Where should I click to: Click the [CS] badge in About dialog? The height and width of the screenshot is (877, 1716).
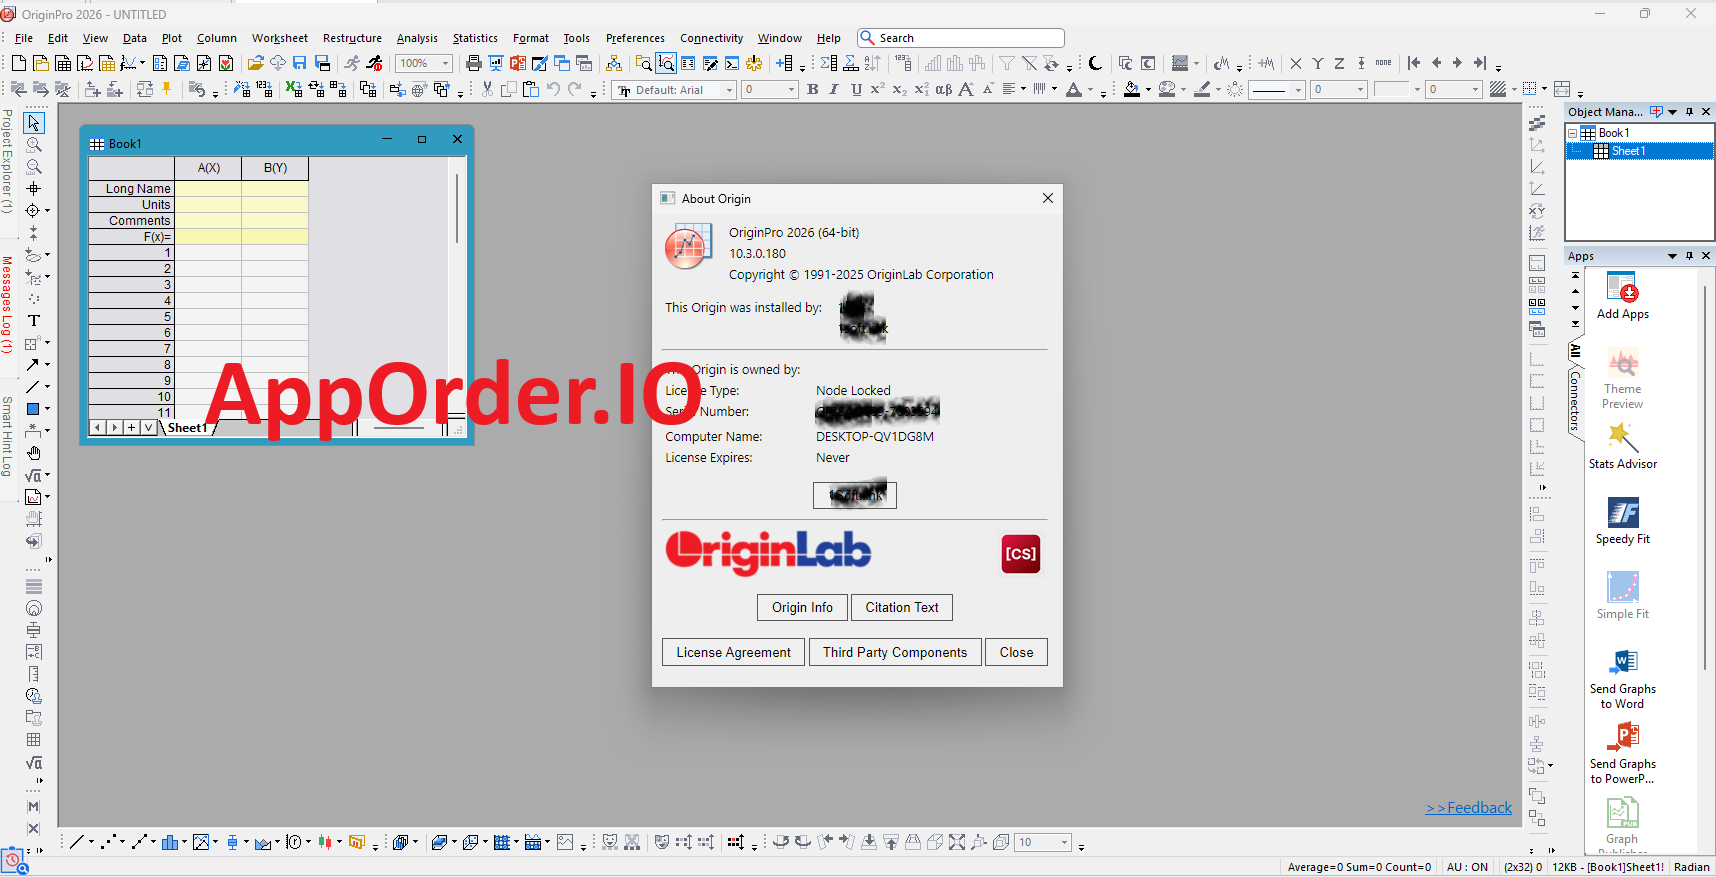tap(1020, 554)
